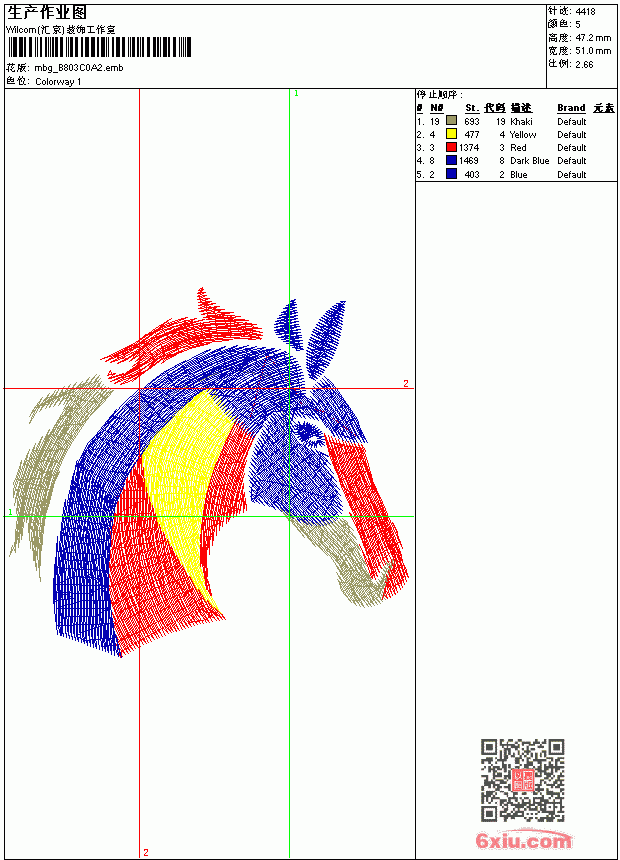This screenshot has height=860, width=620.
Task: Select the Dark Blue color swatch
Action: coord(451,160)
